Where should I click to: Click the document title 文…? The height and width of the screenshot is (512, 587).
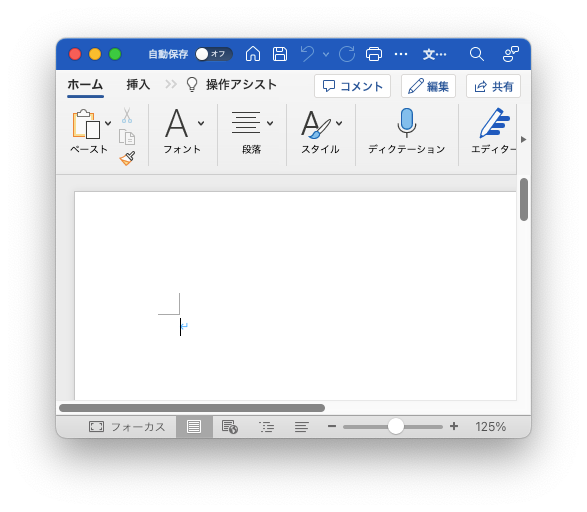(x=435, y=55)
